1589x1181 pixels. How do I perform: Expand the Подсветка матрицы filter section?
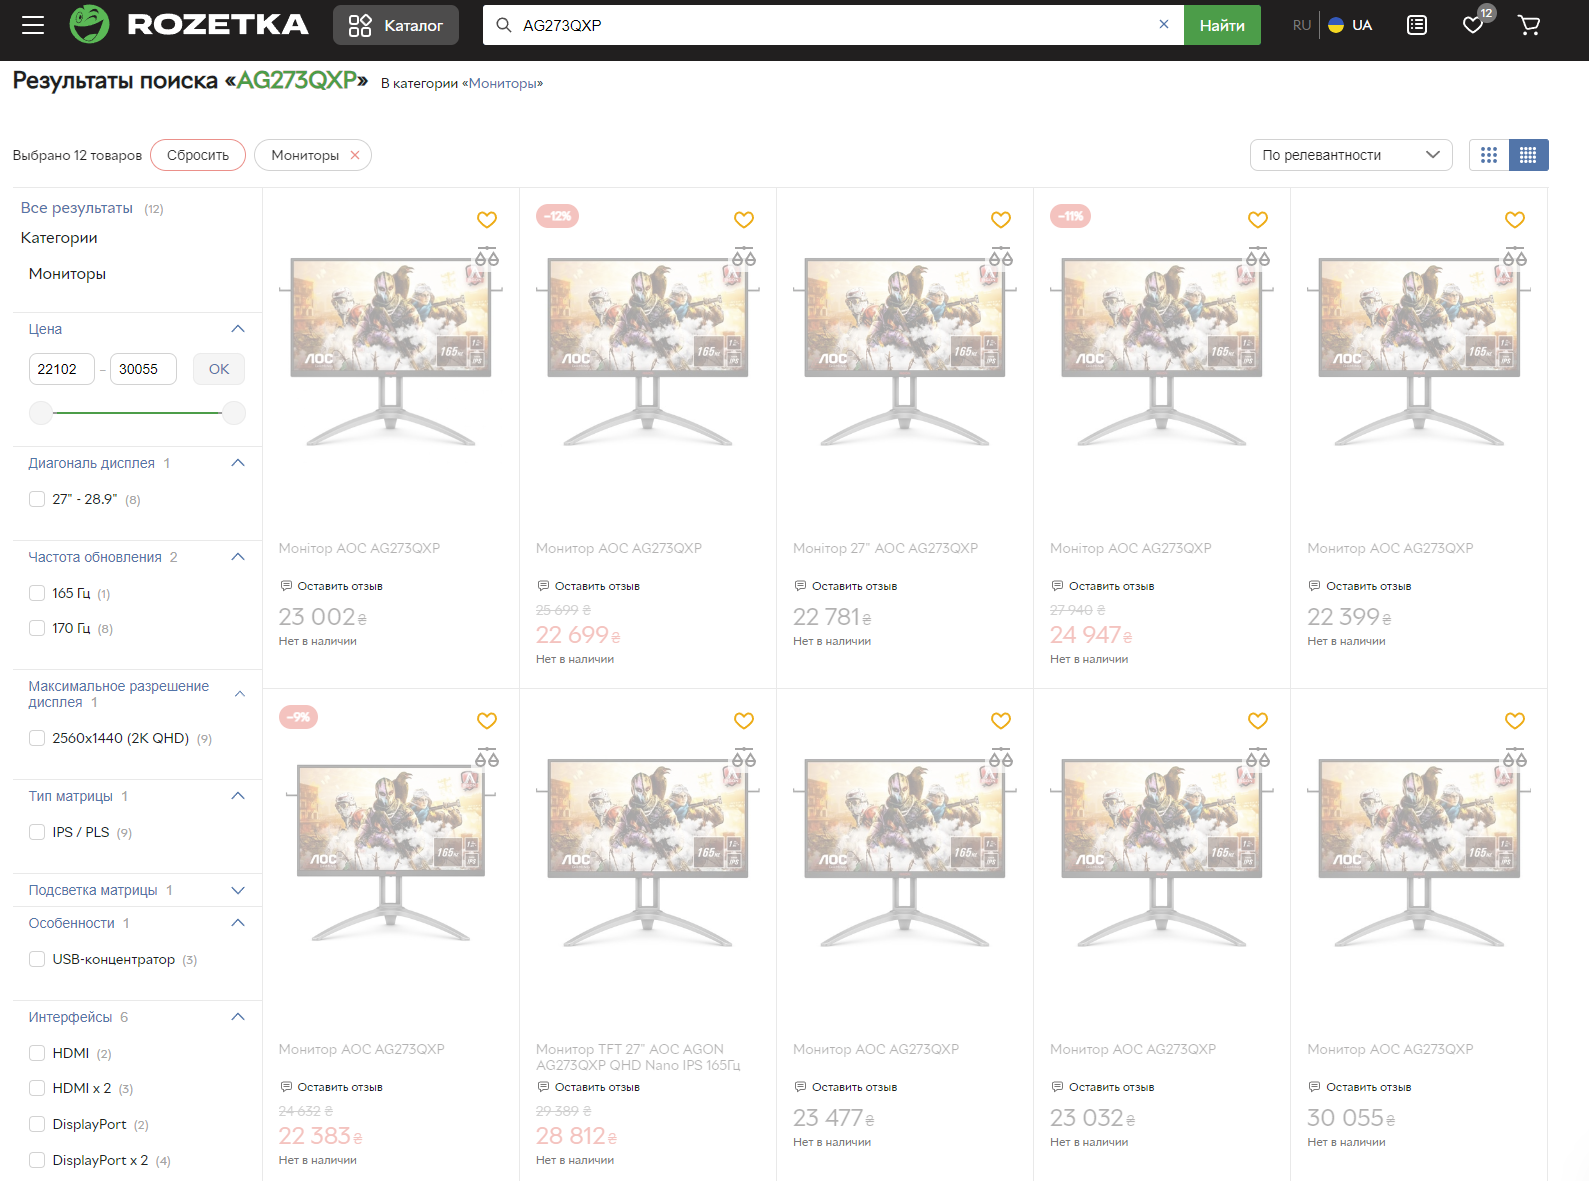pos(238,890)
